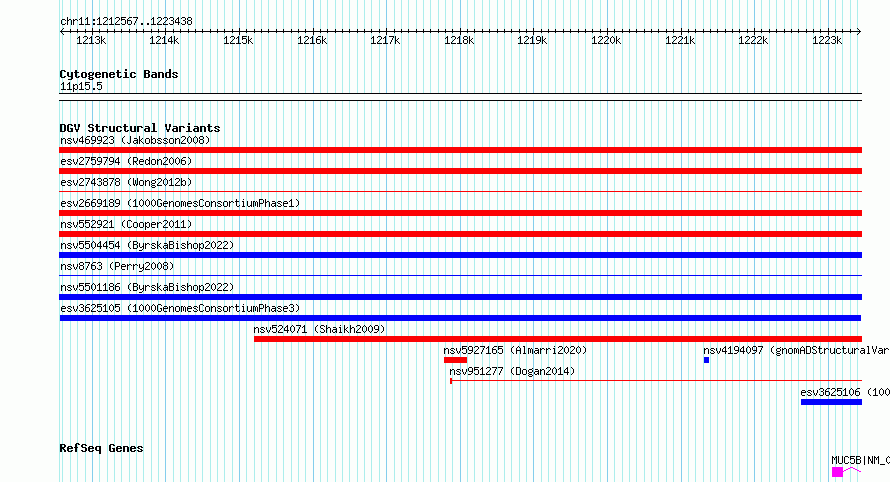Select the short red bar of nsv5927165
The height and width of the screenshot is (482, 890).
click(x=455, y=360)
